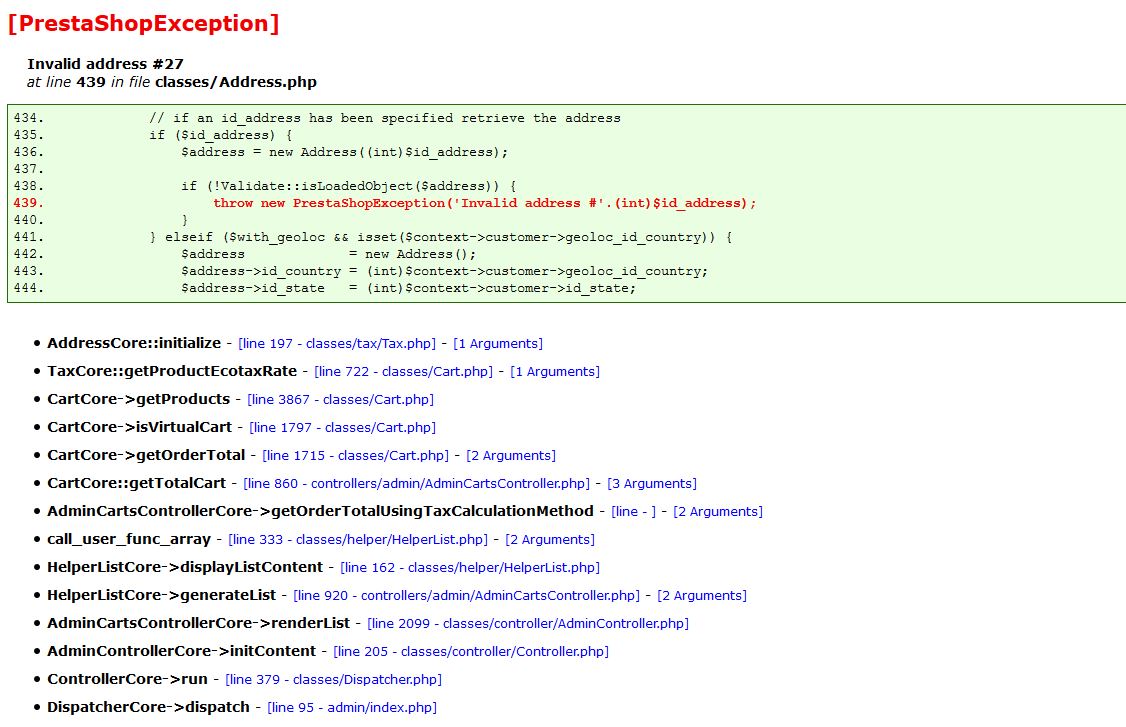The width and height of the screenshot is (1126, 727).
Task: Click code line 443 id_country assignment
Action: 445,272
